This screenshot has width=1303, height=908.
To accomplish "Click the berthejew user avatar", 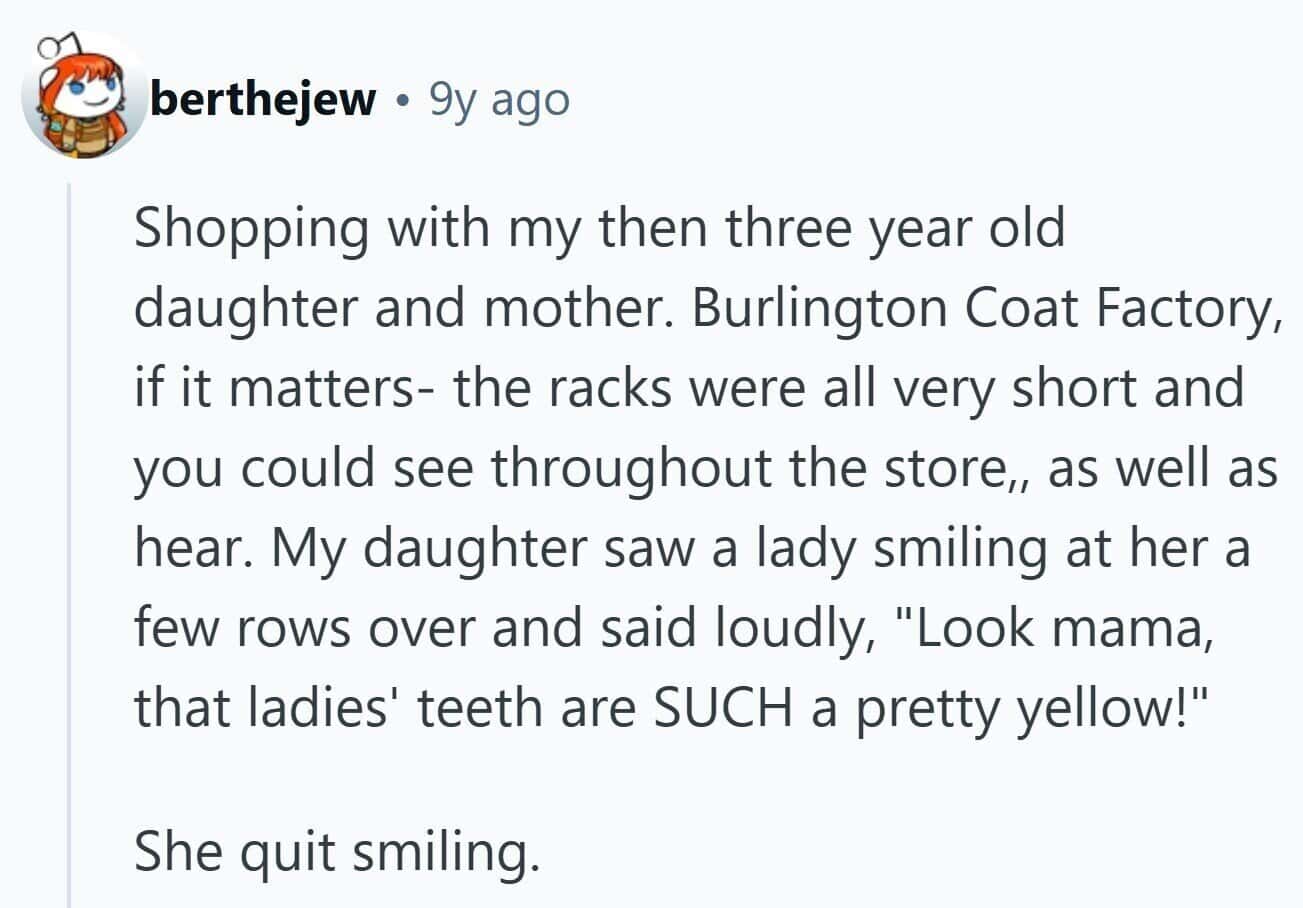I will click(85, 98).
